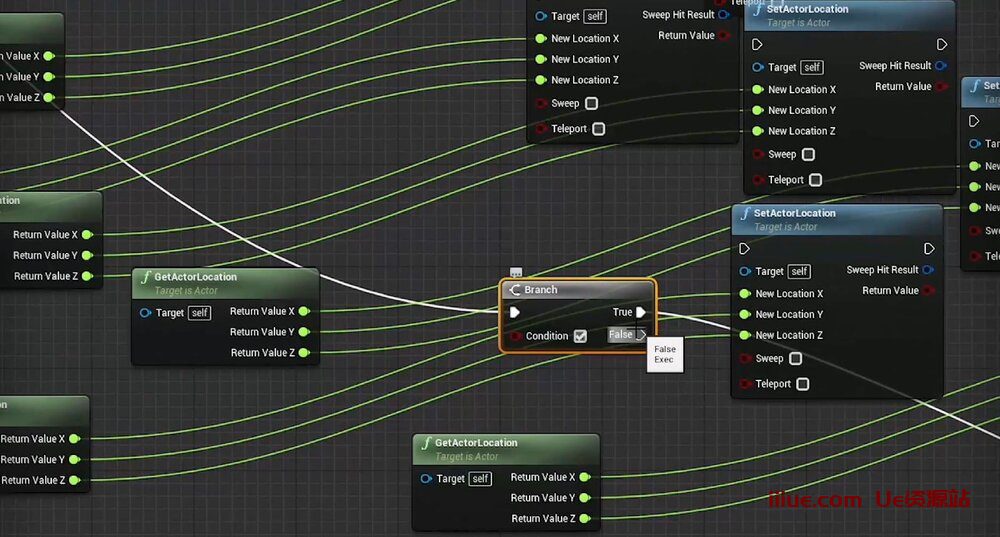Screen dimensions: 1000x537
Task: Enable Sweep checkbox on lower SetActorLocation node
Action: click(795, 358)
